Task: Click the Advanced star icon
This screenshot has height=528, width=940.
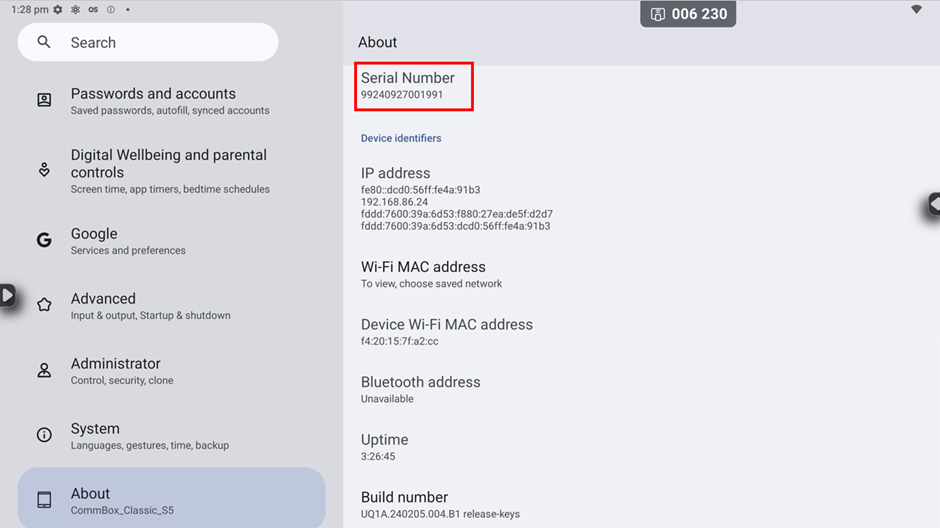Action: pyautogui.click(x=44, y=305)
